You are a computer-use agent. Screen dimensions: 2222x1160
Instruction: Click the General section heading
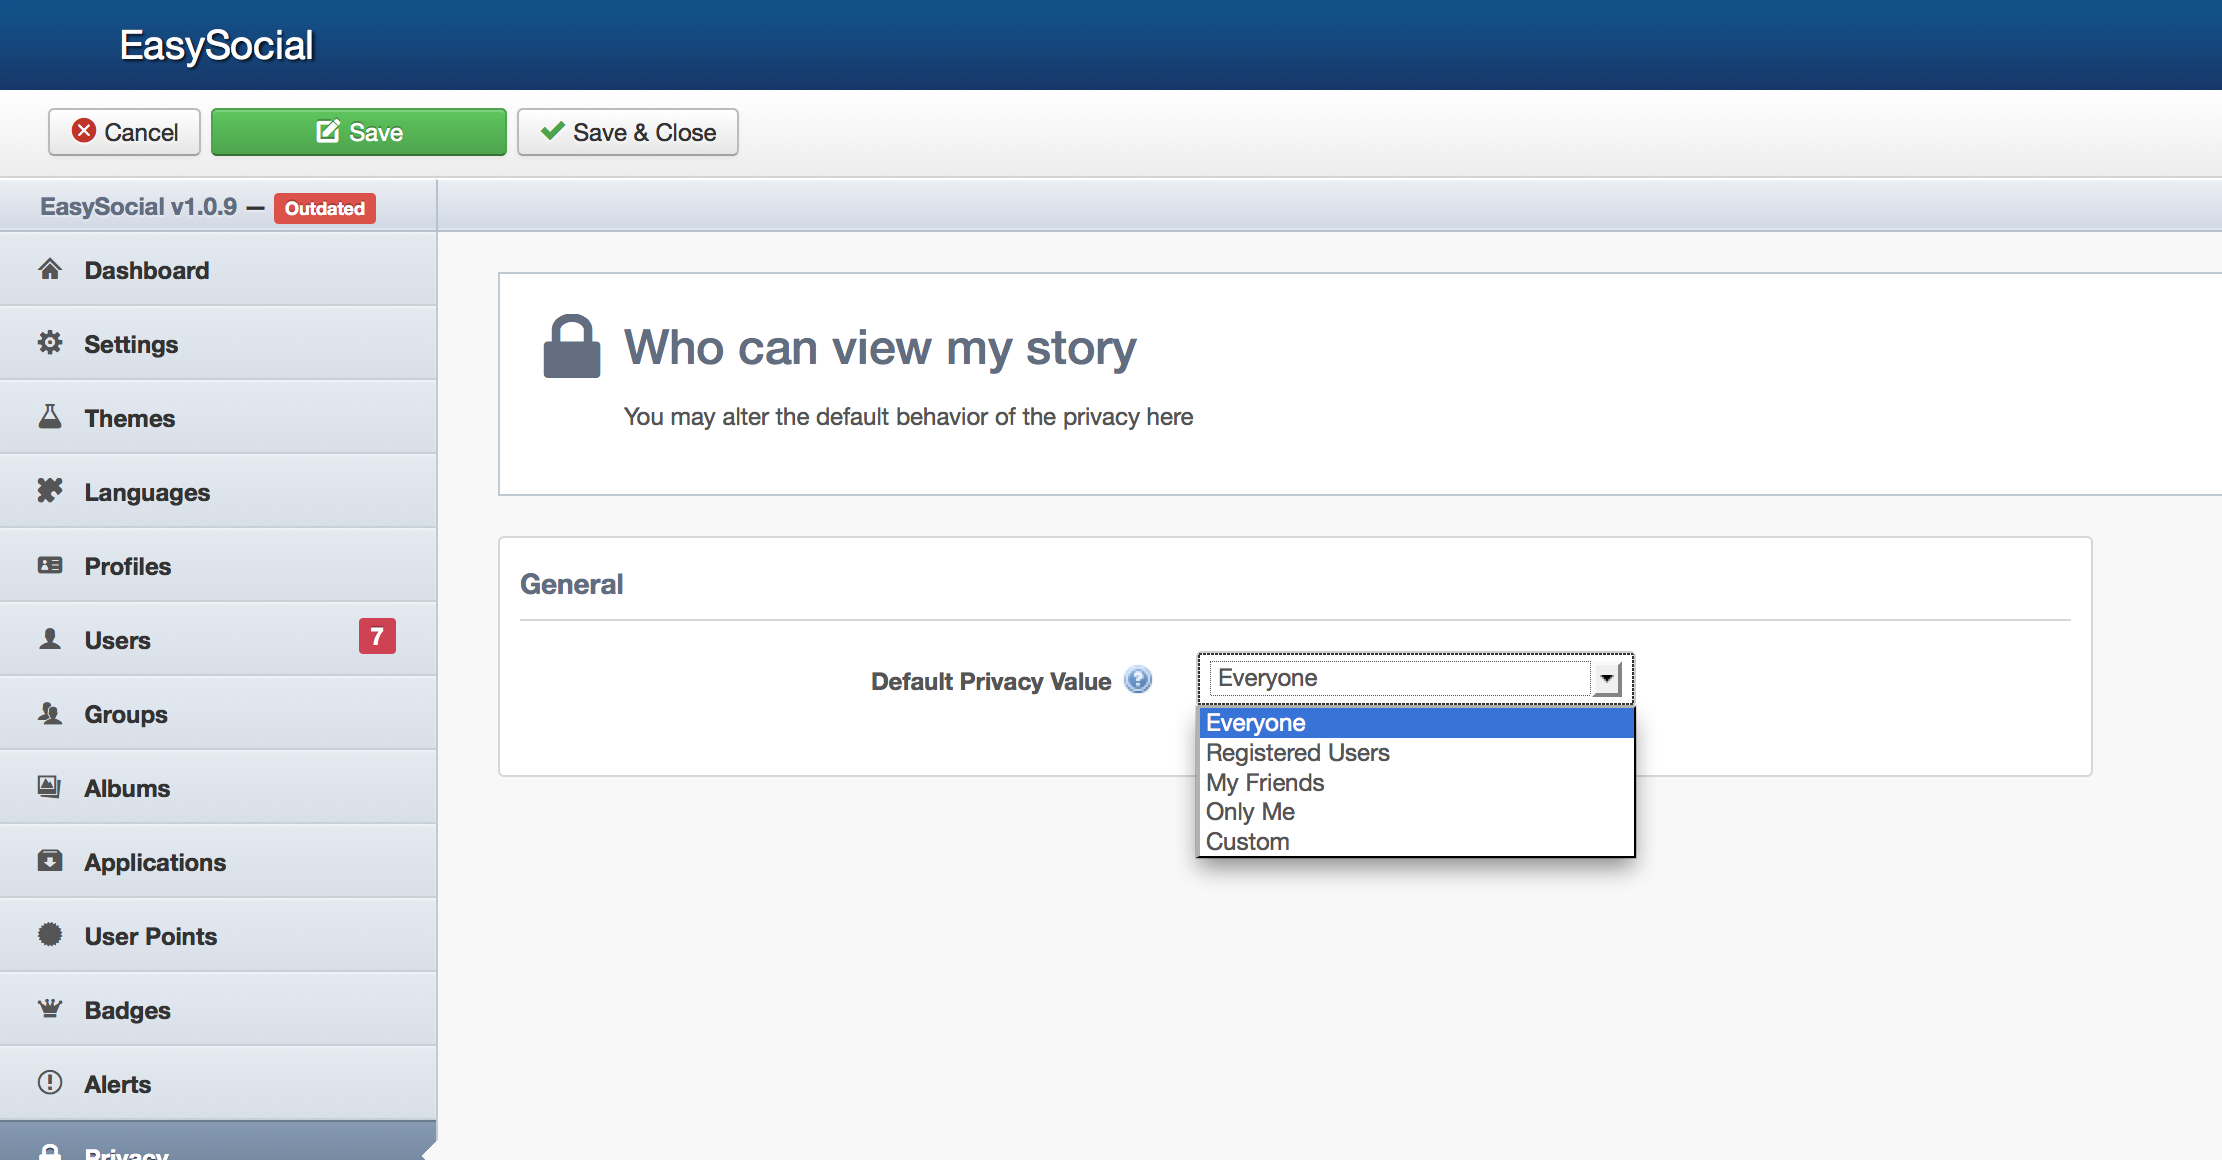pyautogui.click(x=572, y=584)
